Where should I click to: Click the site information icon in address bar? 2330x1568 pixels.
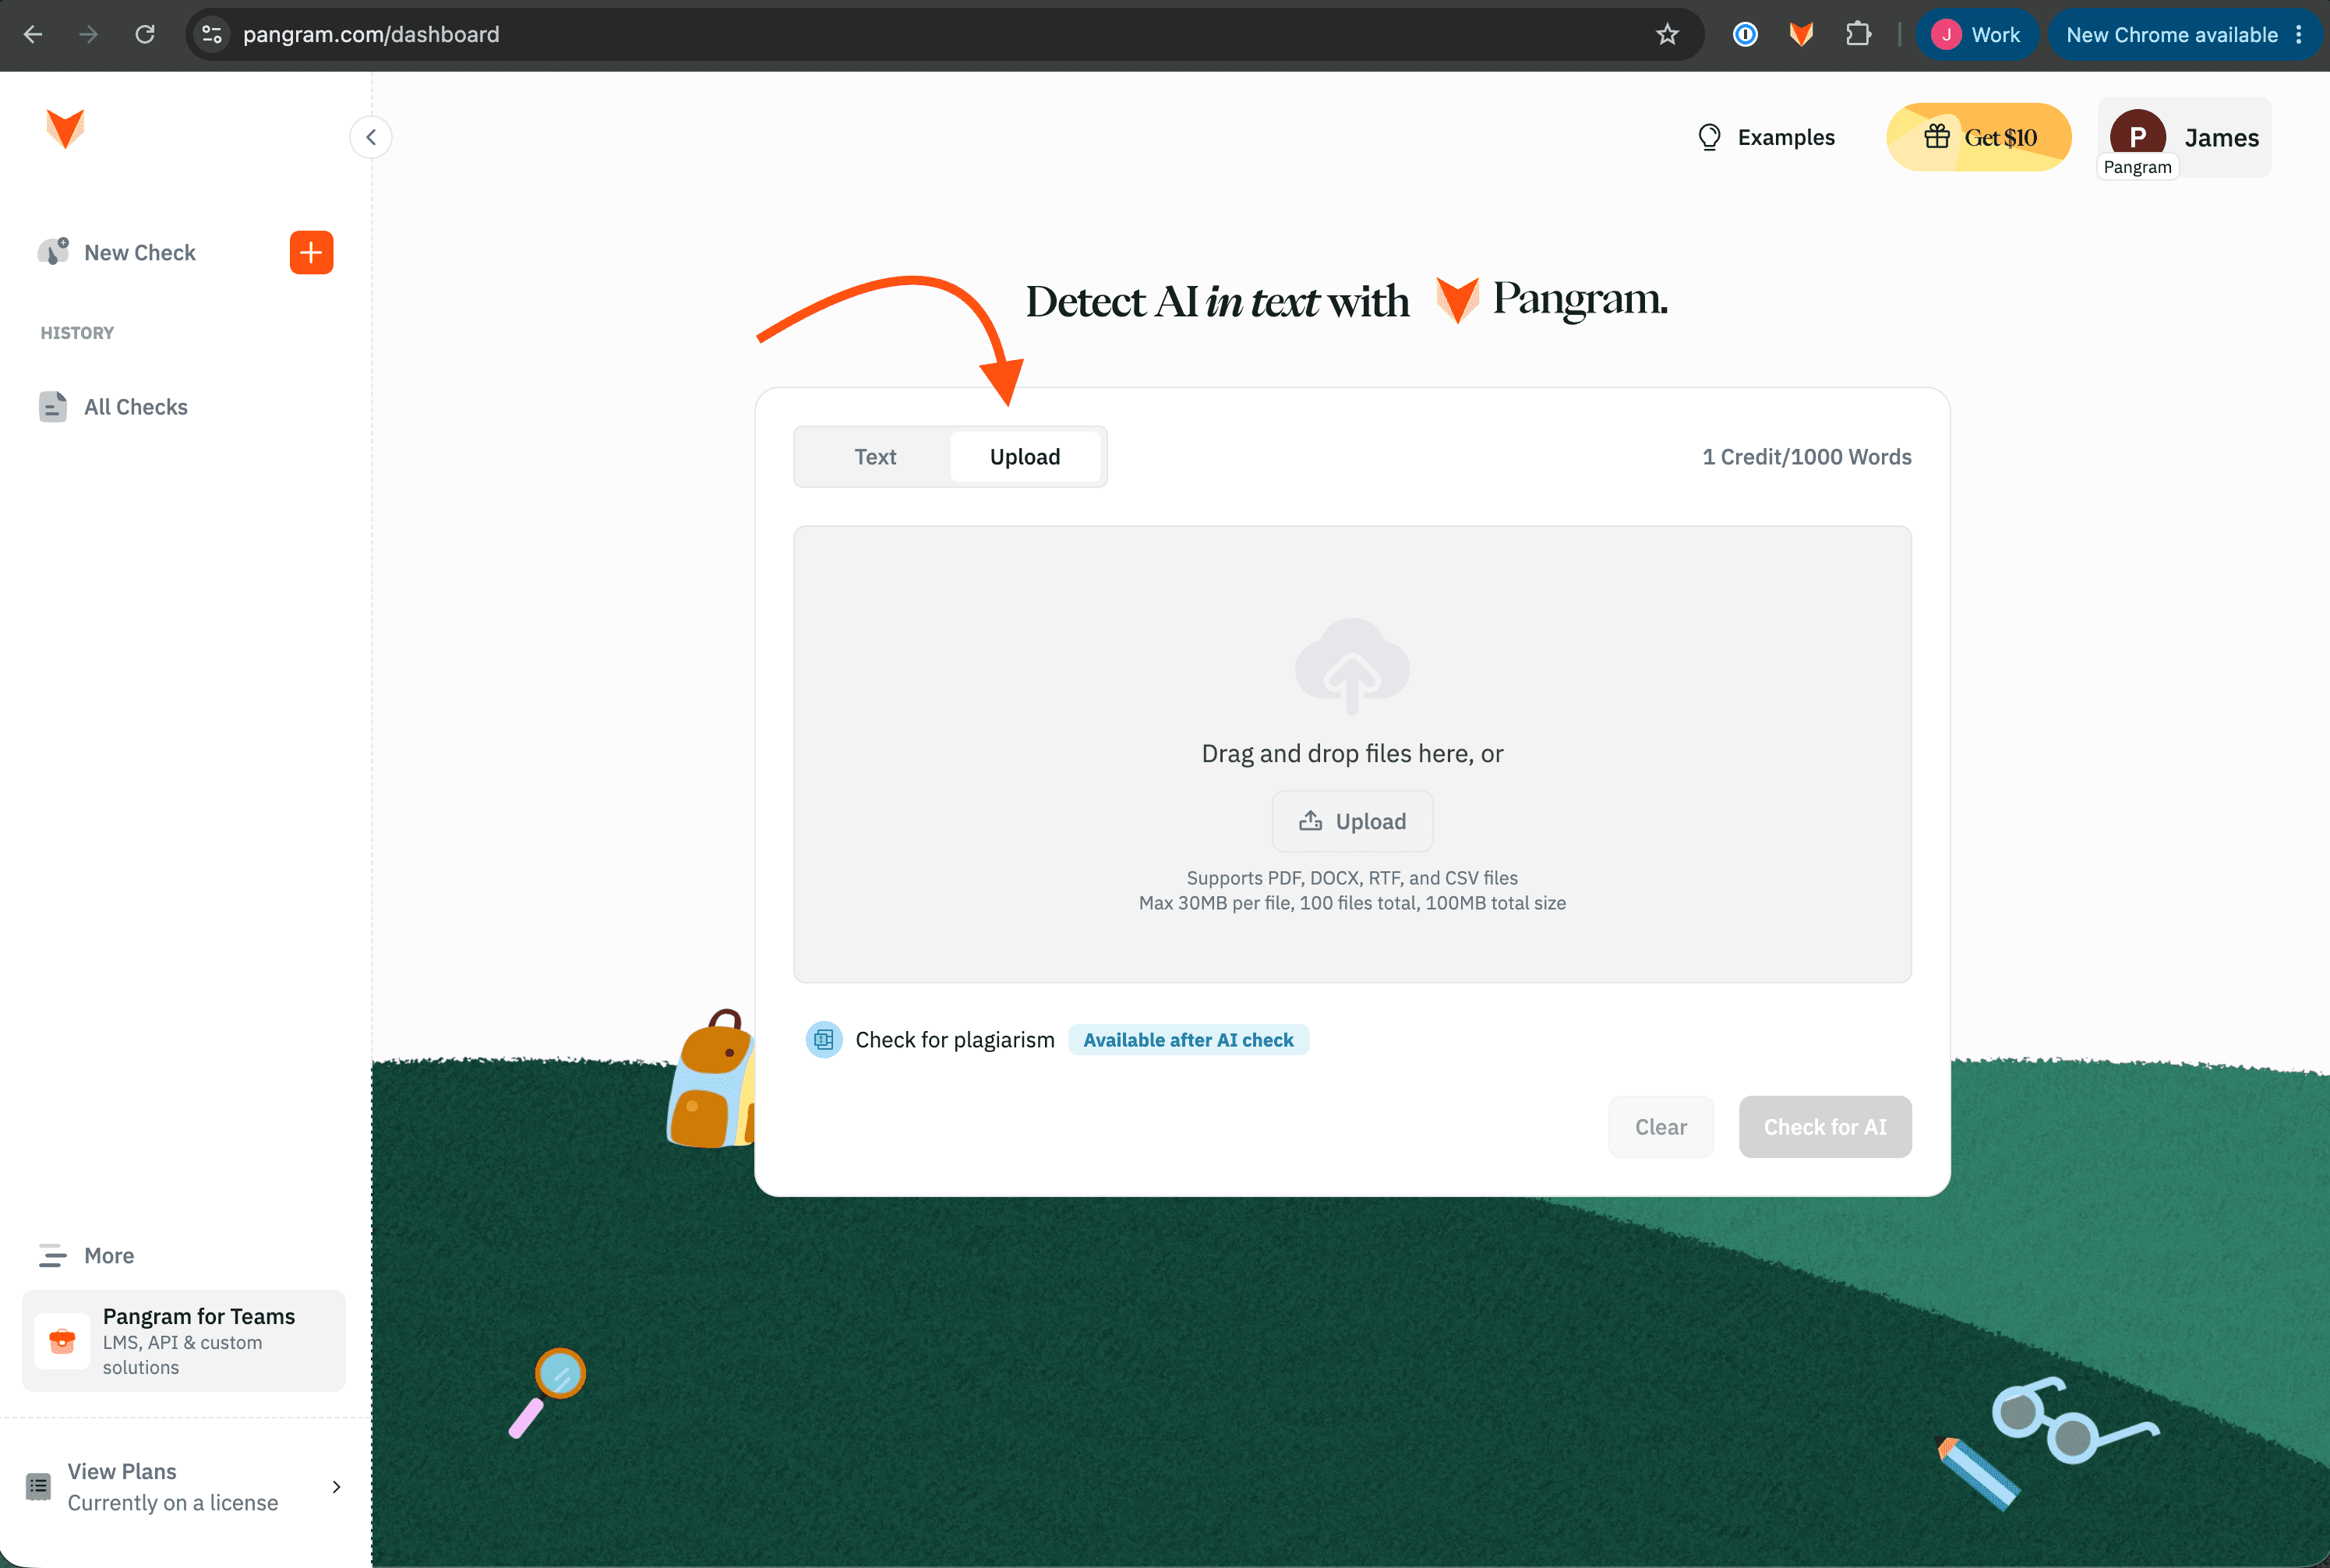pos(212,35)
